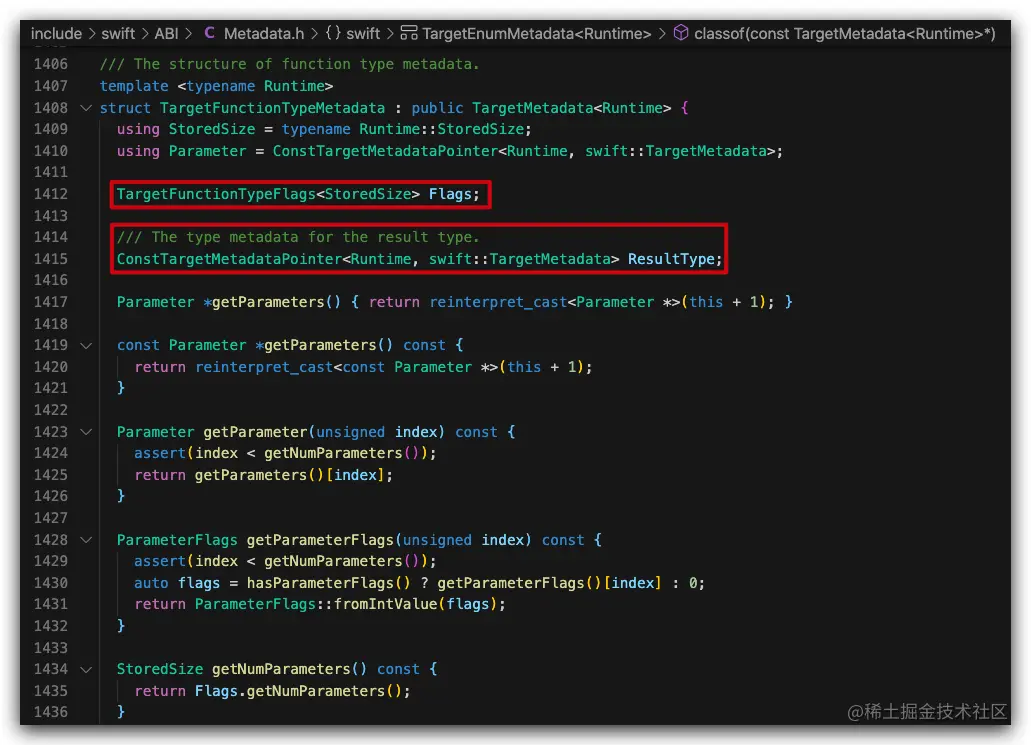Click line number 1415 in the gutter
The image size is (1031, 745).
pyautogui.click(x=51, y=259)
